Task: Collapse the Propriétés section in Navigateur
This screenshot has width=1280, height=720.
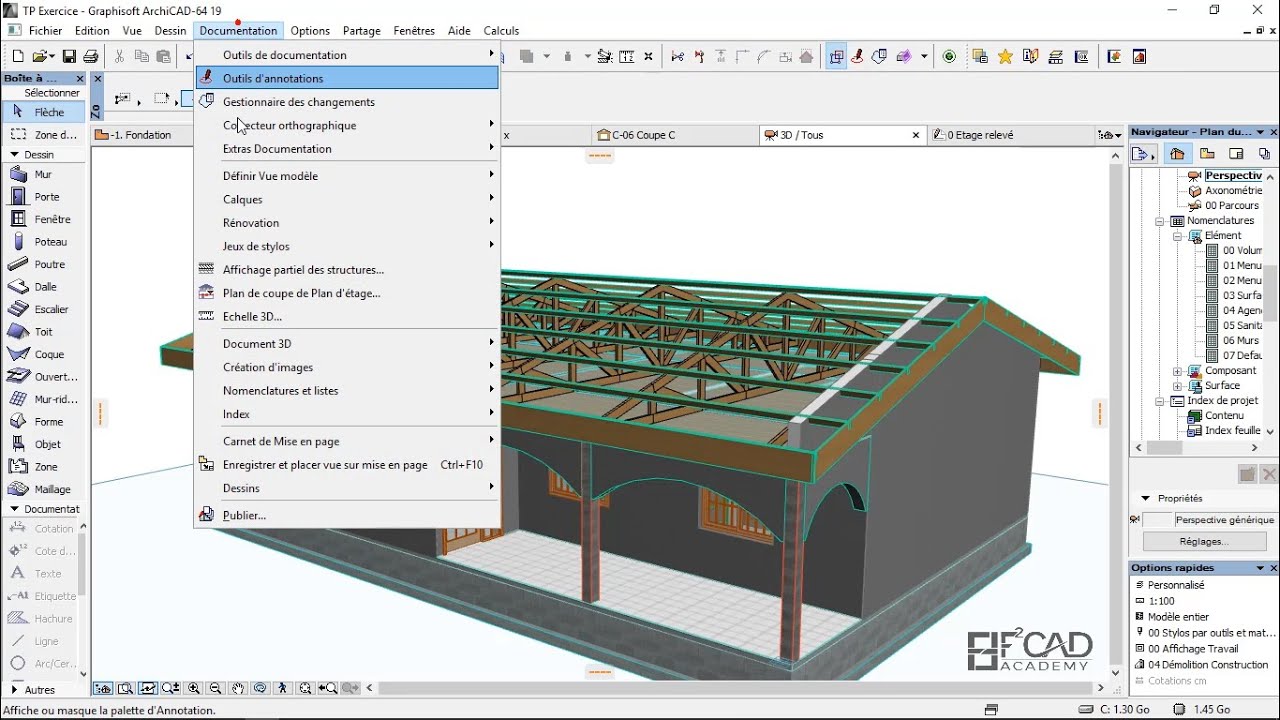Action: 1146,498
